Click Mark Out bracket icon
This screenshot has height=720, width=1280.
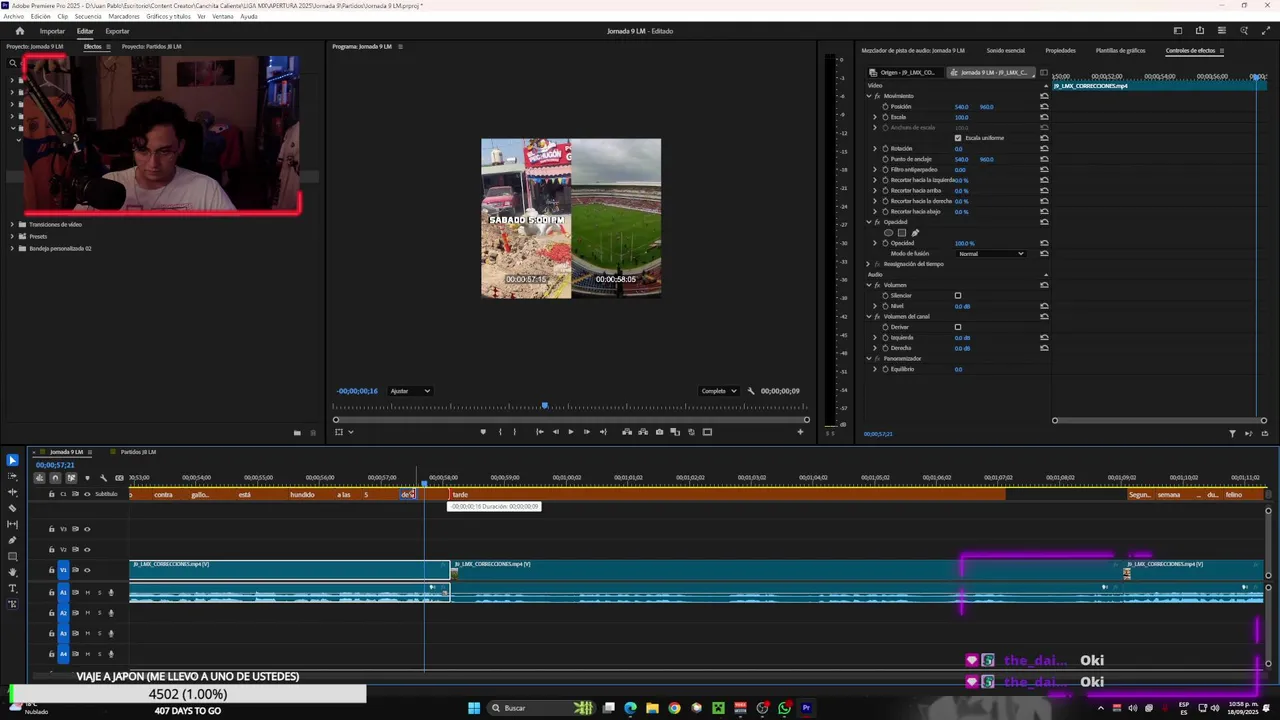(x=515, y=432)
